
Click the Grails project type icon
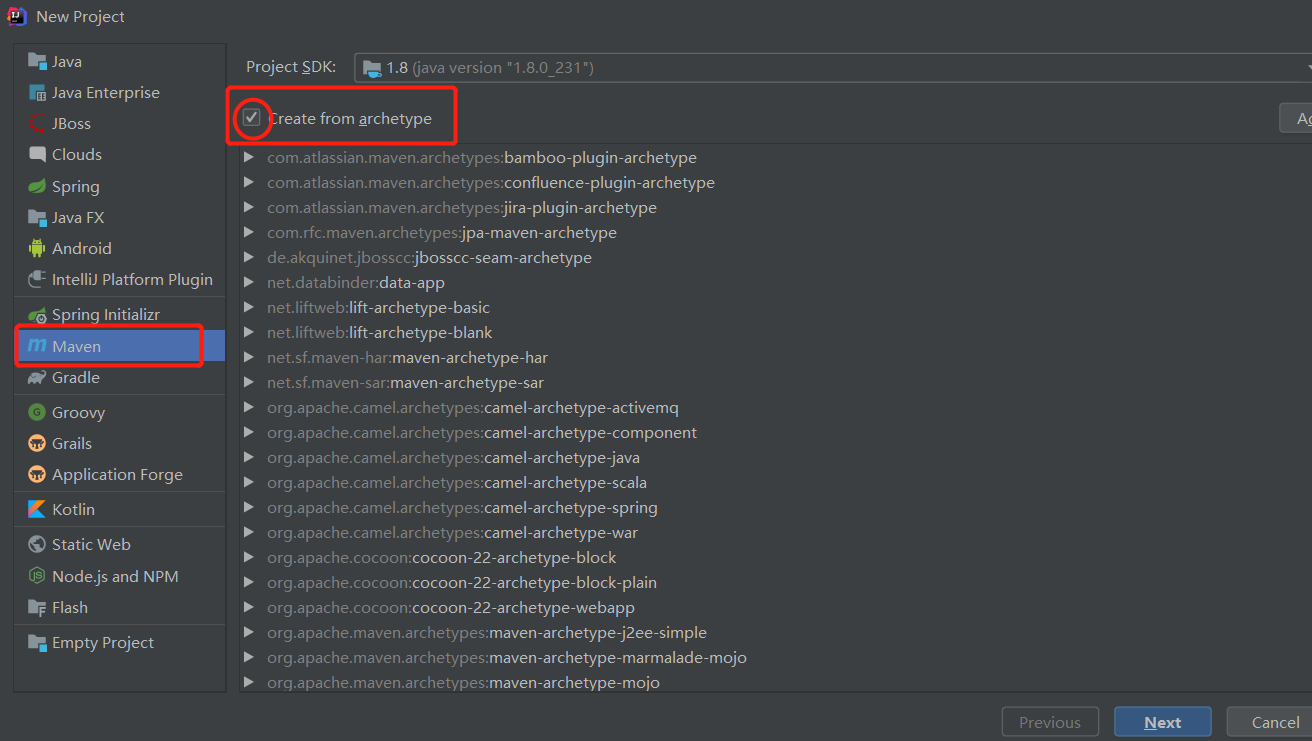point(36,443)
